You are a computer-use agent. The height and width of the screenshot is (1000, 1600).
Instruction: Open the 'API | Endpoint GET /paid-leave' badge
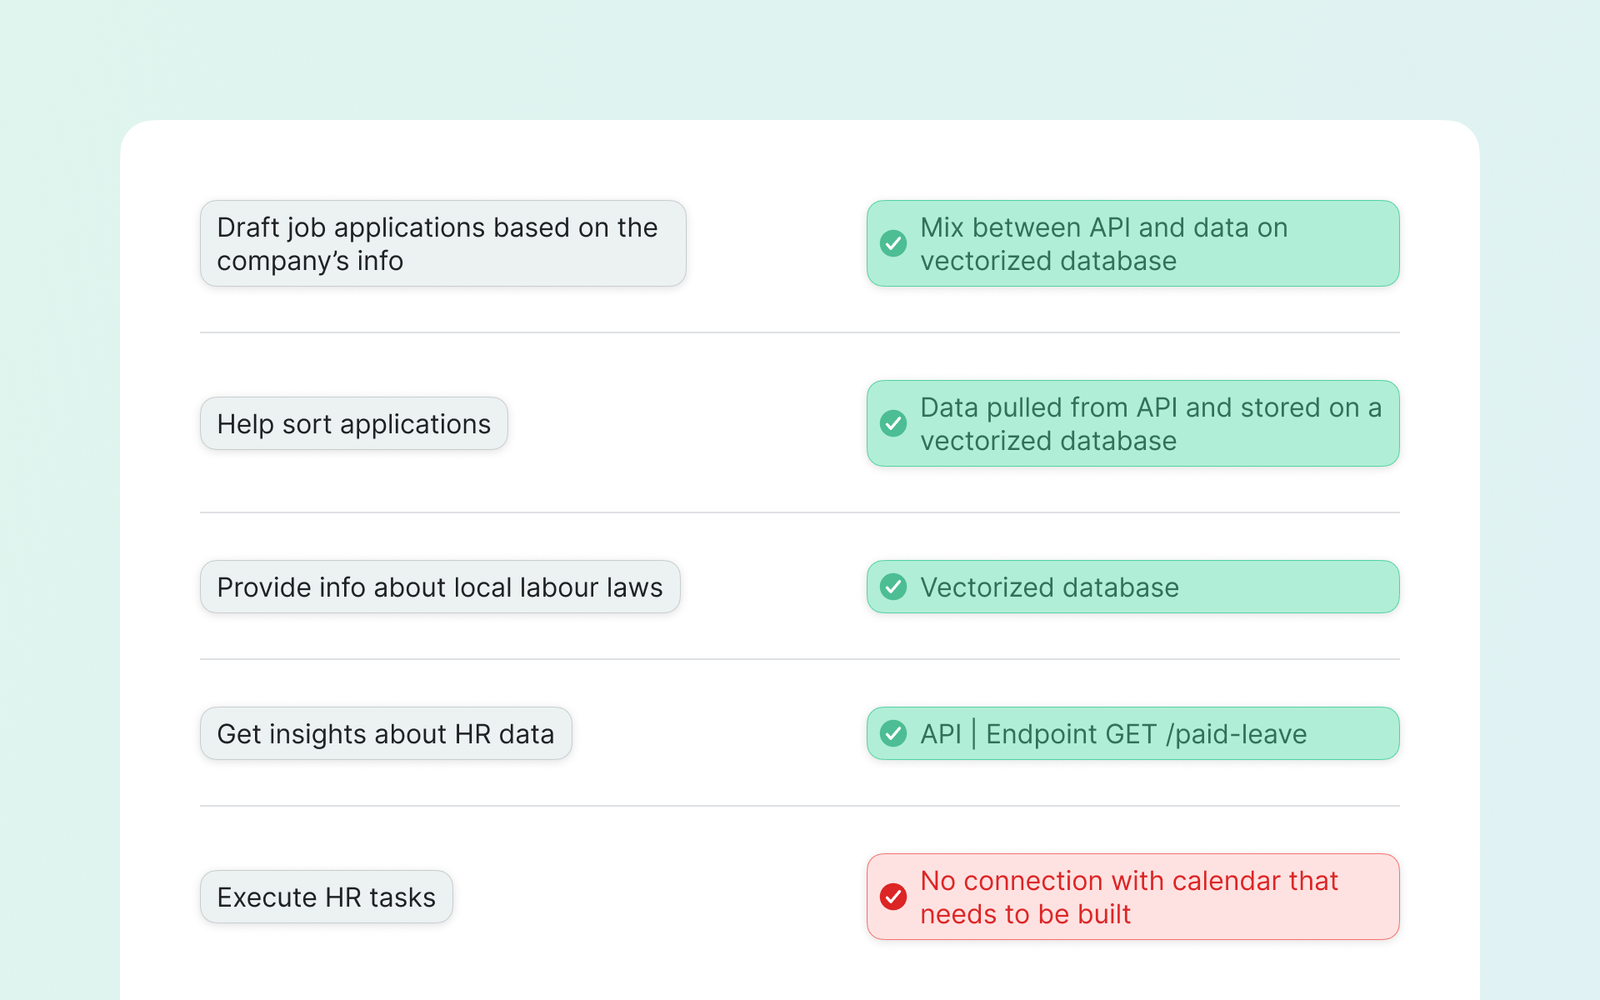[x=1132, y=733]
